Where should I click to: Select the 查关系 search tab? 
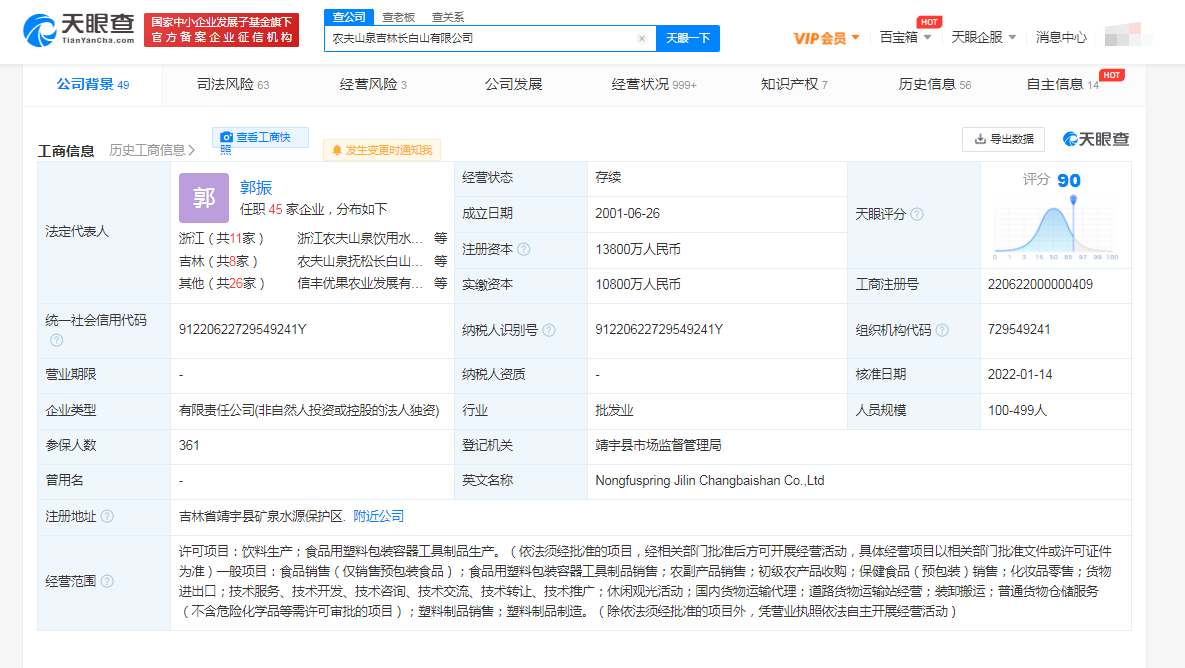[x=447, y=17]
